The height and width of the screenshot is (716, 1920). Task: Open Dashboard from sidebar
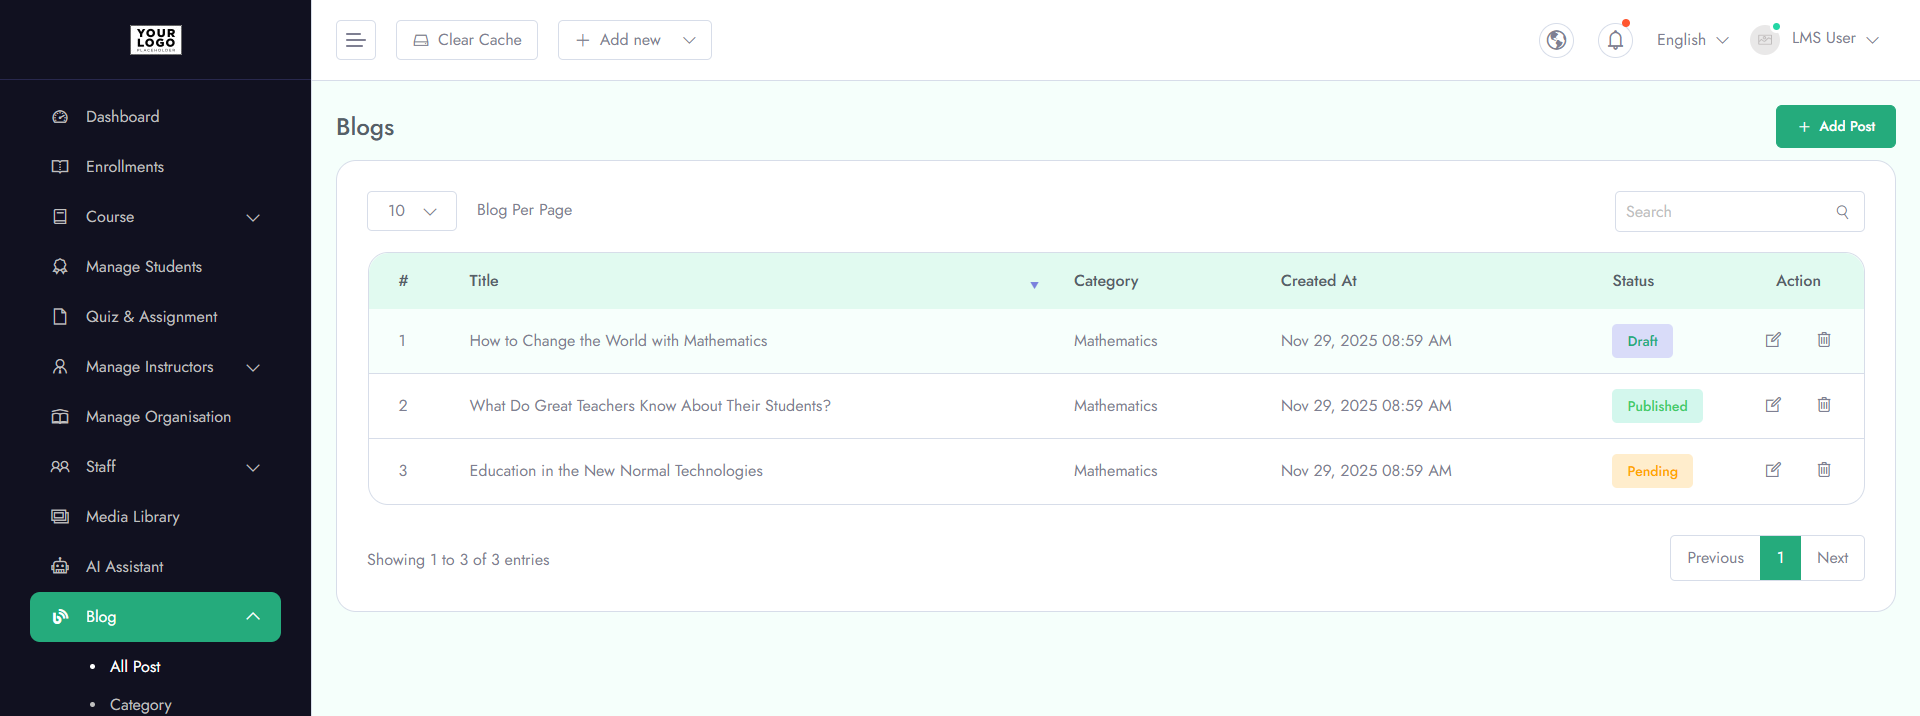click(x=122, y=117)
